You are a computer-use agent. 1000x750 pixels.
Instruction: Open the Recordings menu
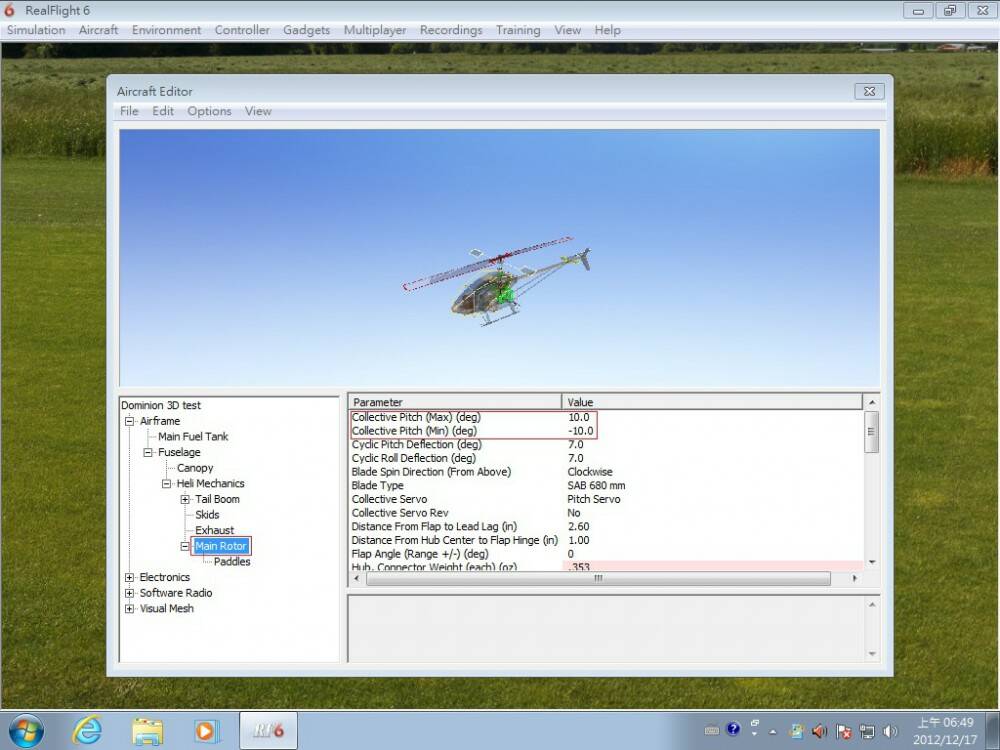pos(451,30)
